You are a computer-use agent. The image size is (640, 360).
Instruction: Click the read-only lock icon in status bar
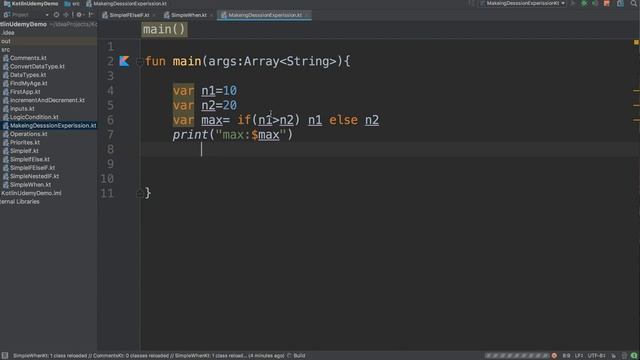coord(613,356)
